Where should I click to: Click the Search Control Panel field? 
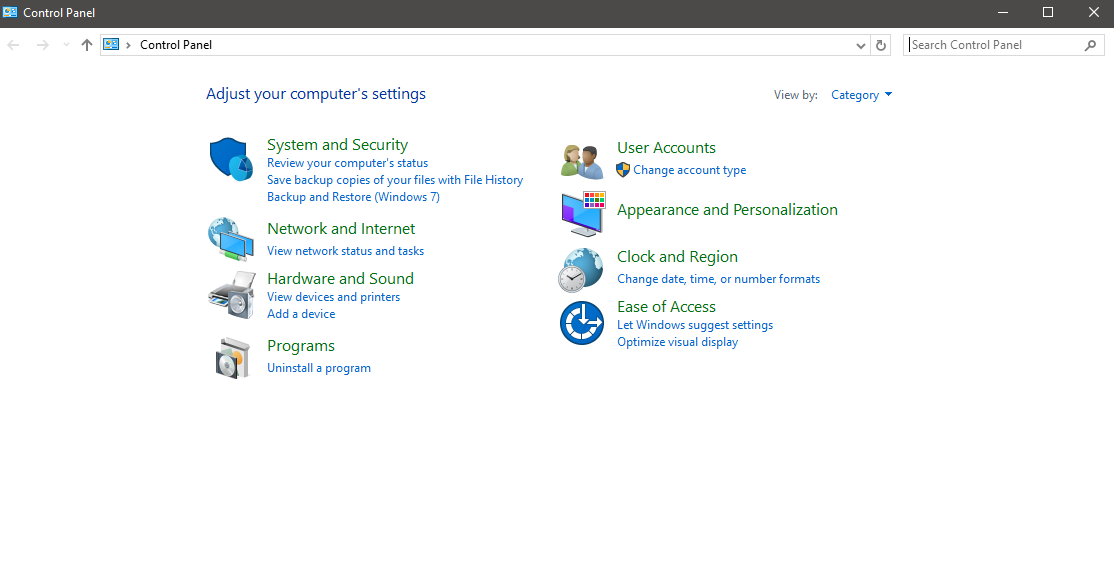coord(995,45)
